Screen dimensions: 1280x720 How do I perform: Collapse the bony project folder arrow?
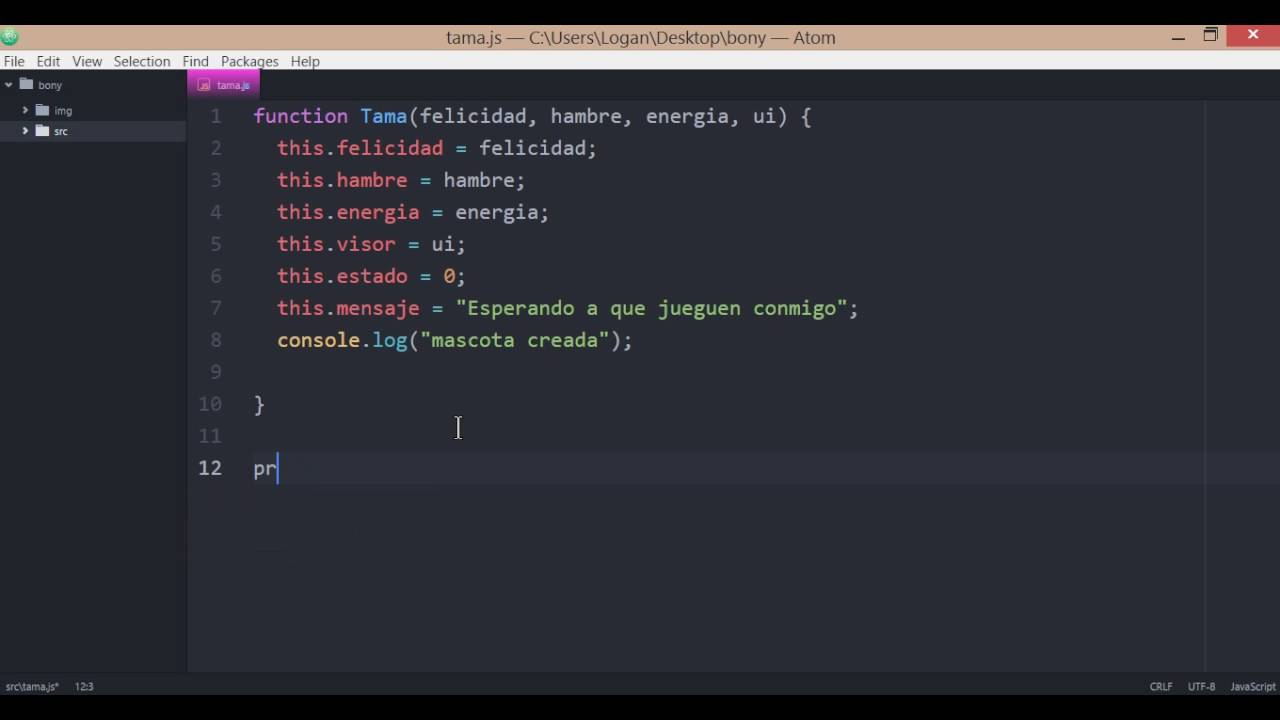tap(9, 85)
